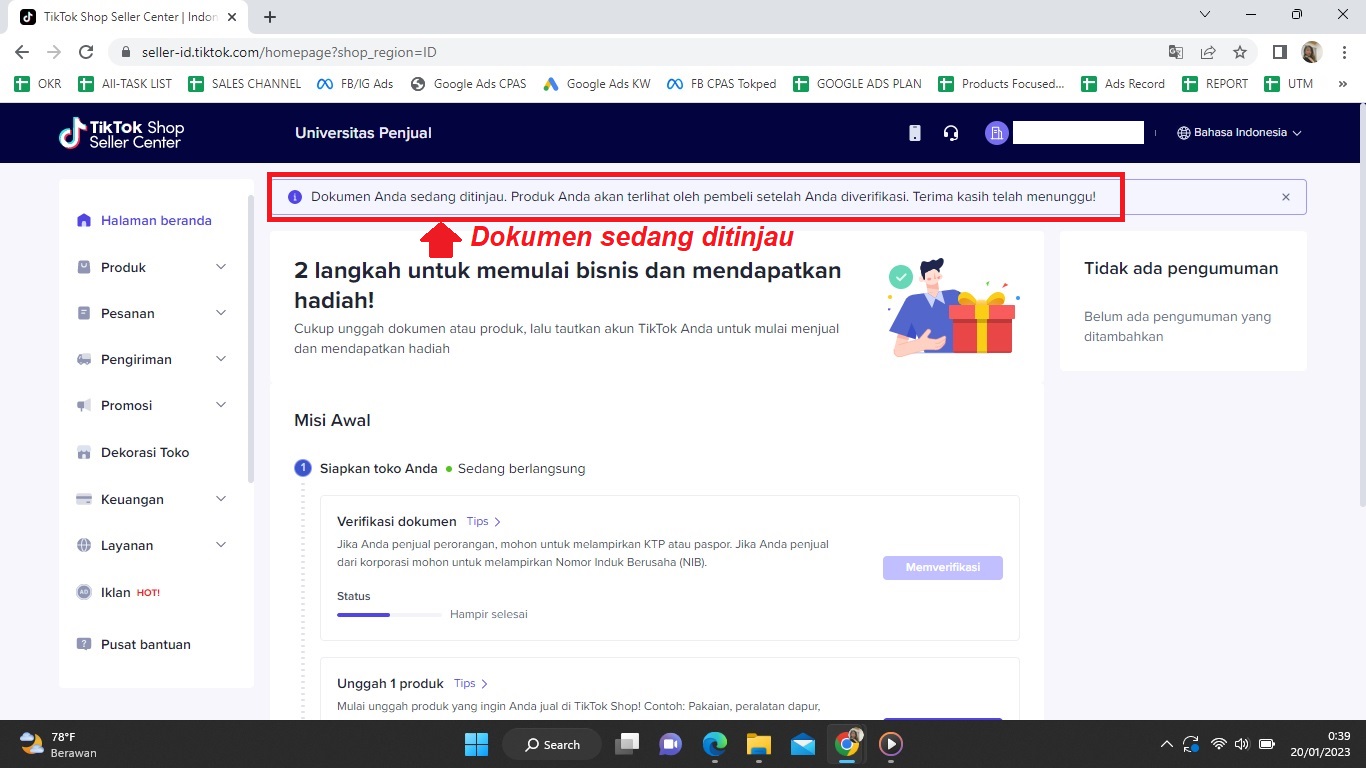Expand the Layanan menu chevron
The image size is (1366, 768).
pos(221,545)
